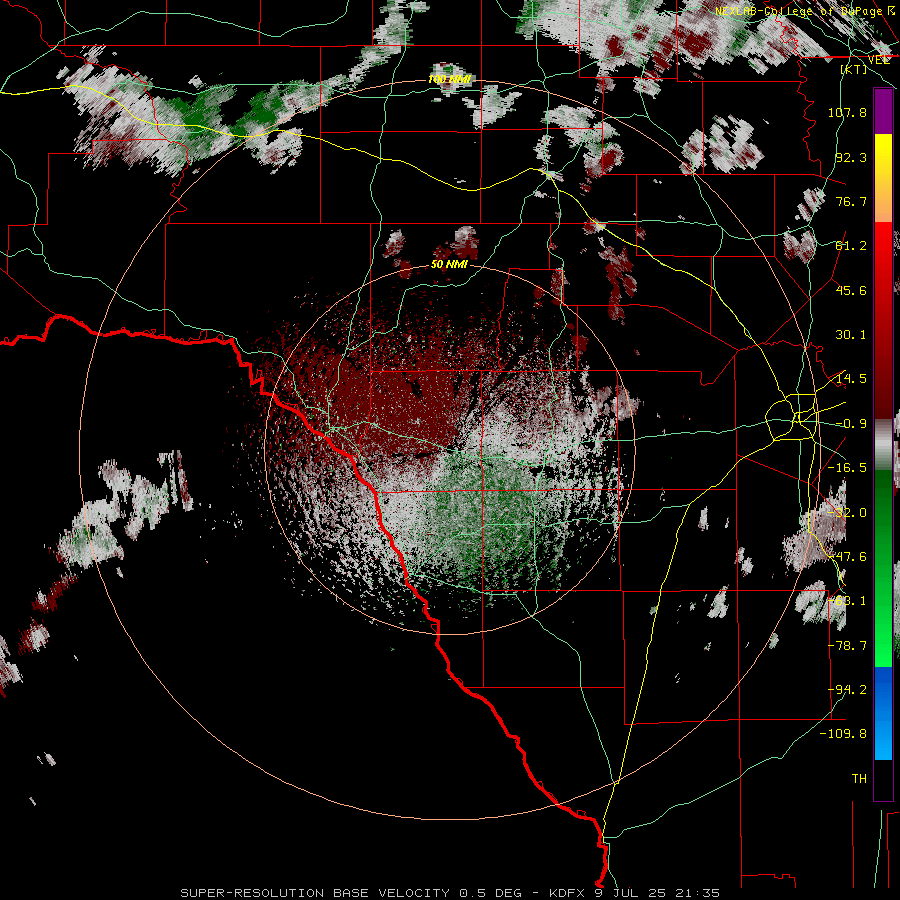Click the "SUPER-RESOLUTION BASE VELOCITY" caption text

313,893
